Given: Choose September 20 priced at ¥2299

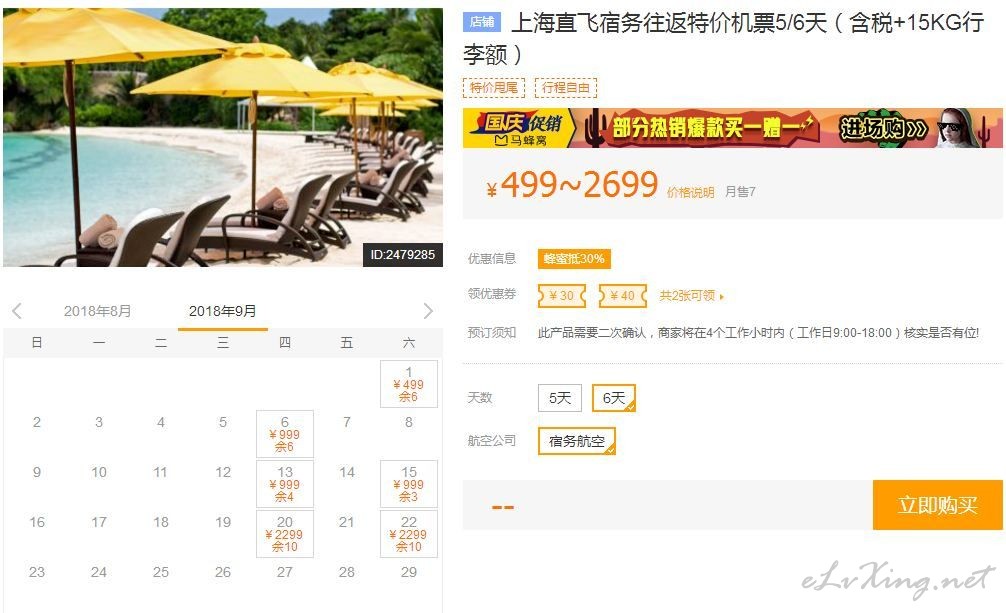Looking at the screenshot, I should click(285, 534).
